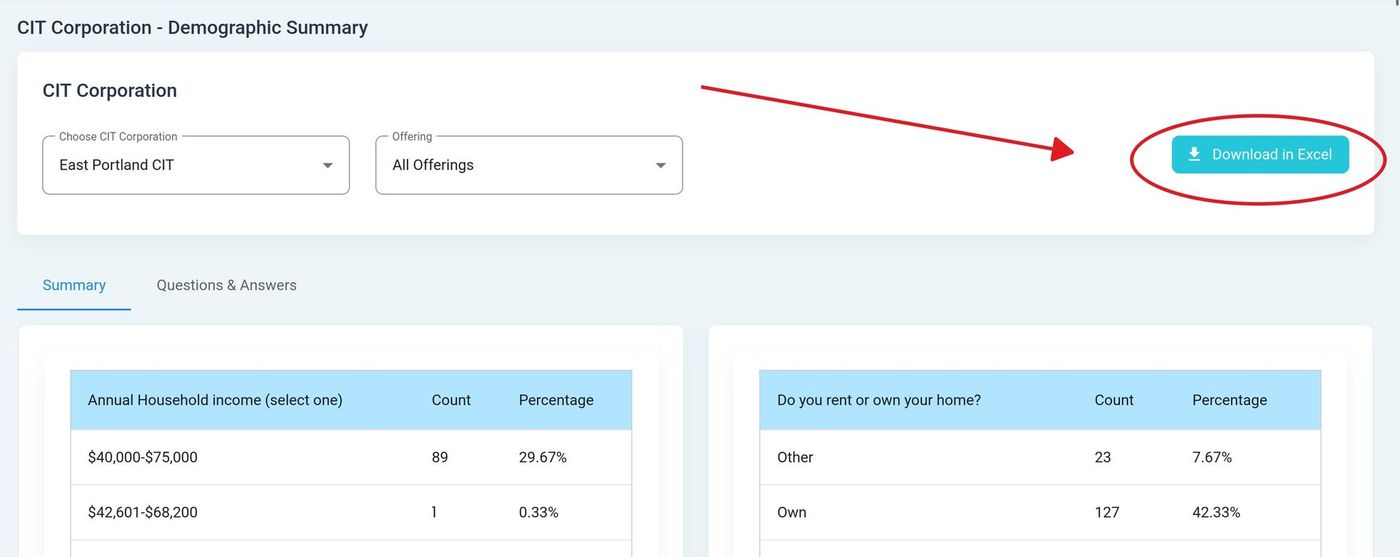The image size is (1400, 557).
Task: Expand the Choose CIT Corporation dropdown arrow
Action: (327, 166)
